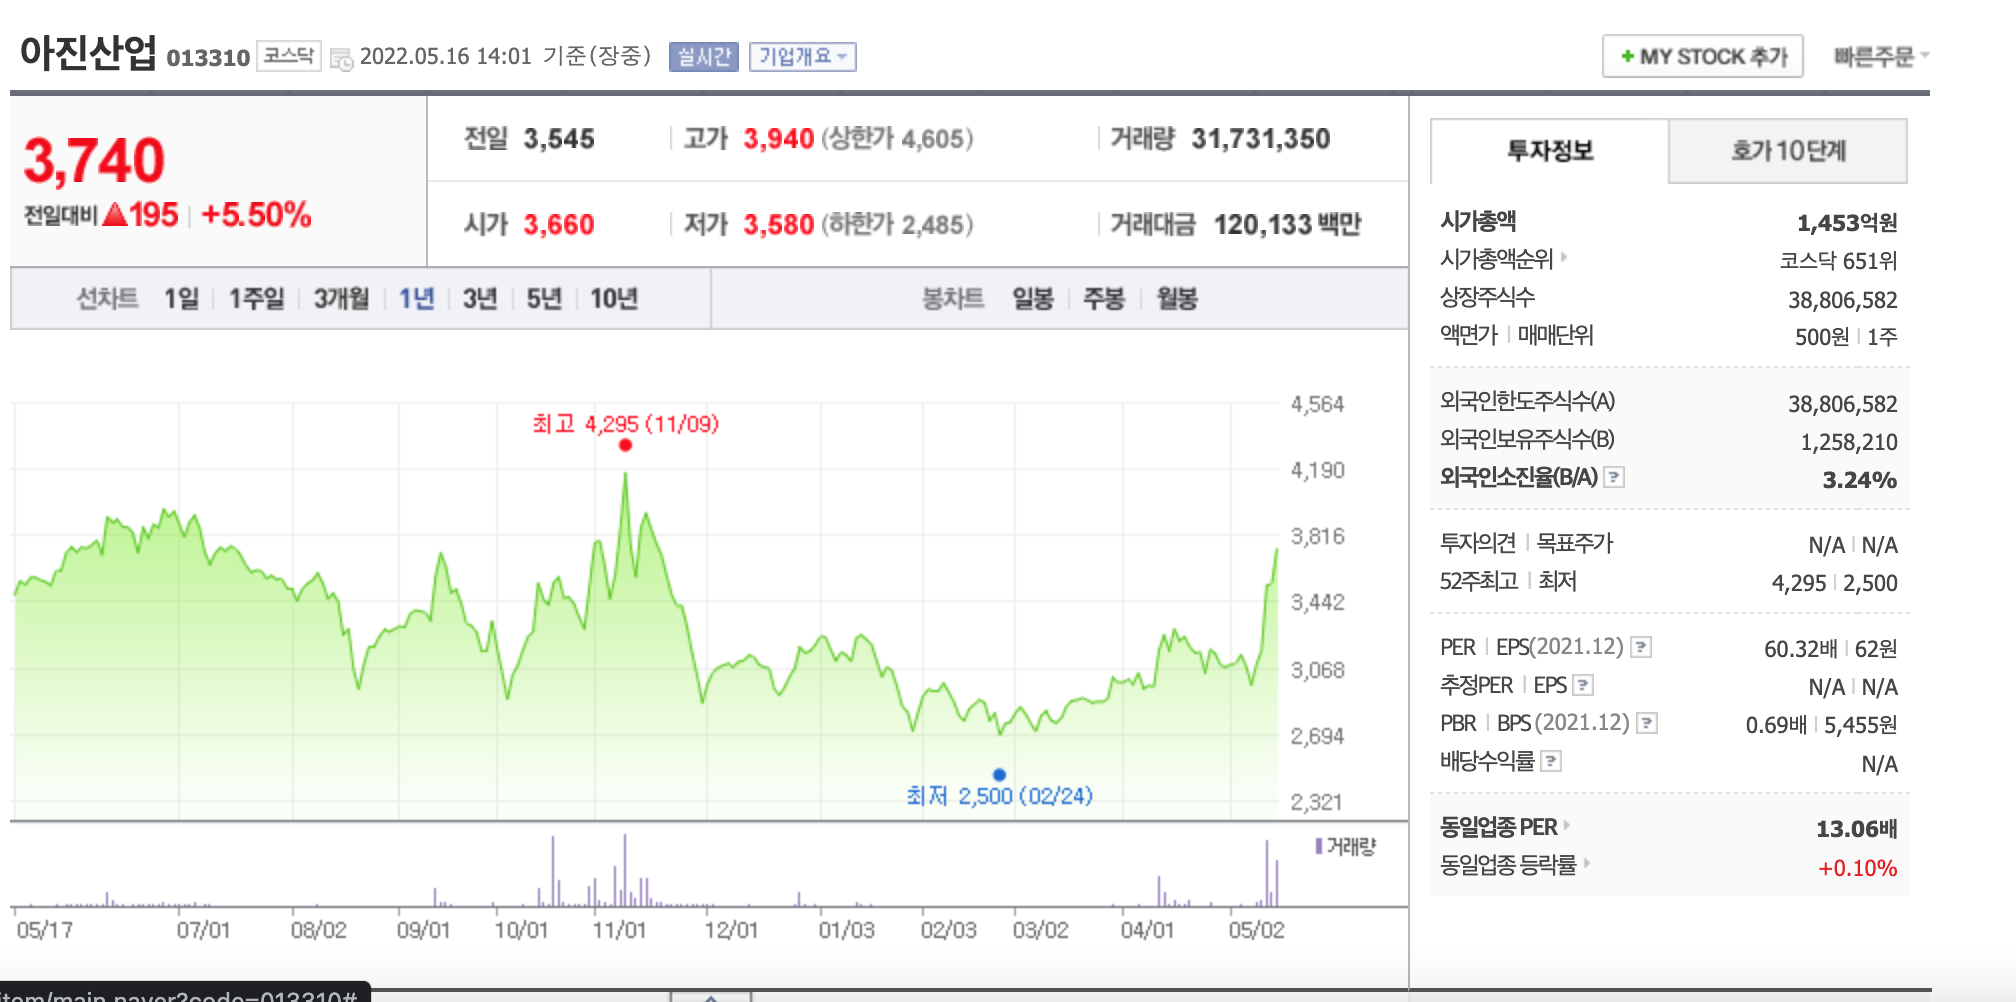This screenshot has width=2016, height=1002.
Task: Select the 1일 line chart period
Action: tap(182, 298)
